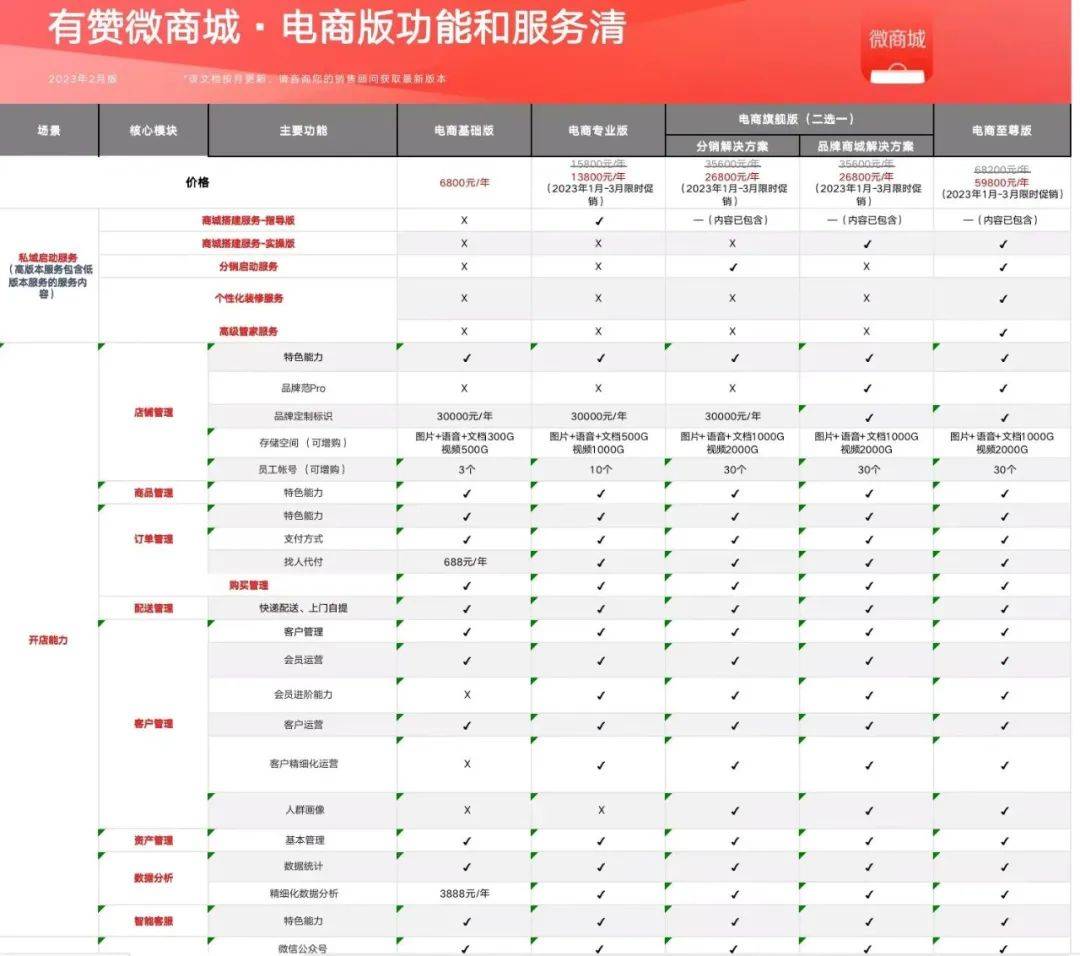Click the 找人代付 feature label
Screen dimensions: 1080x956
pyautogui.click(x=303, y=562)
